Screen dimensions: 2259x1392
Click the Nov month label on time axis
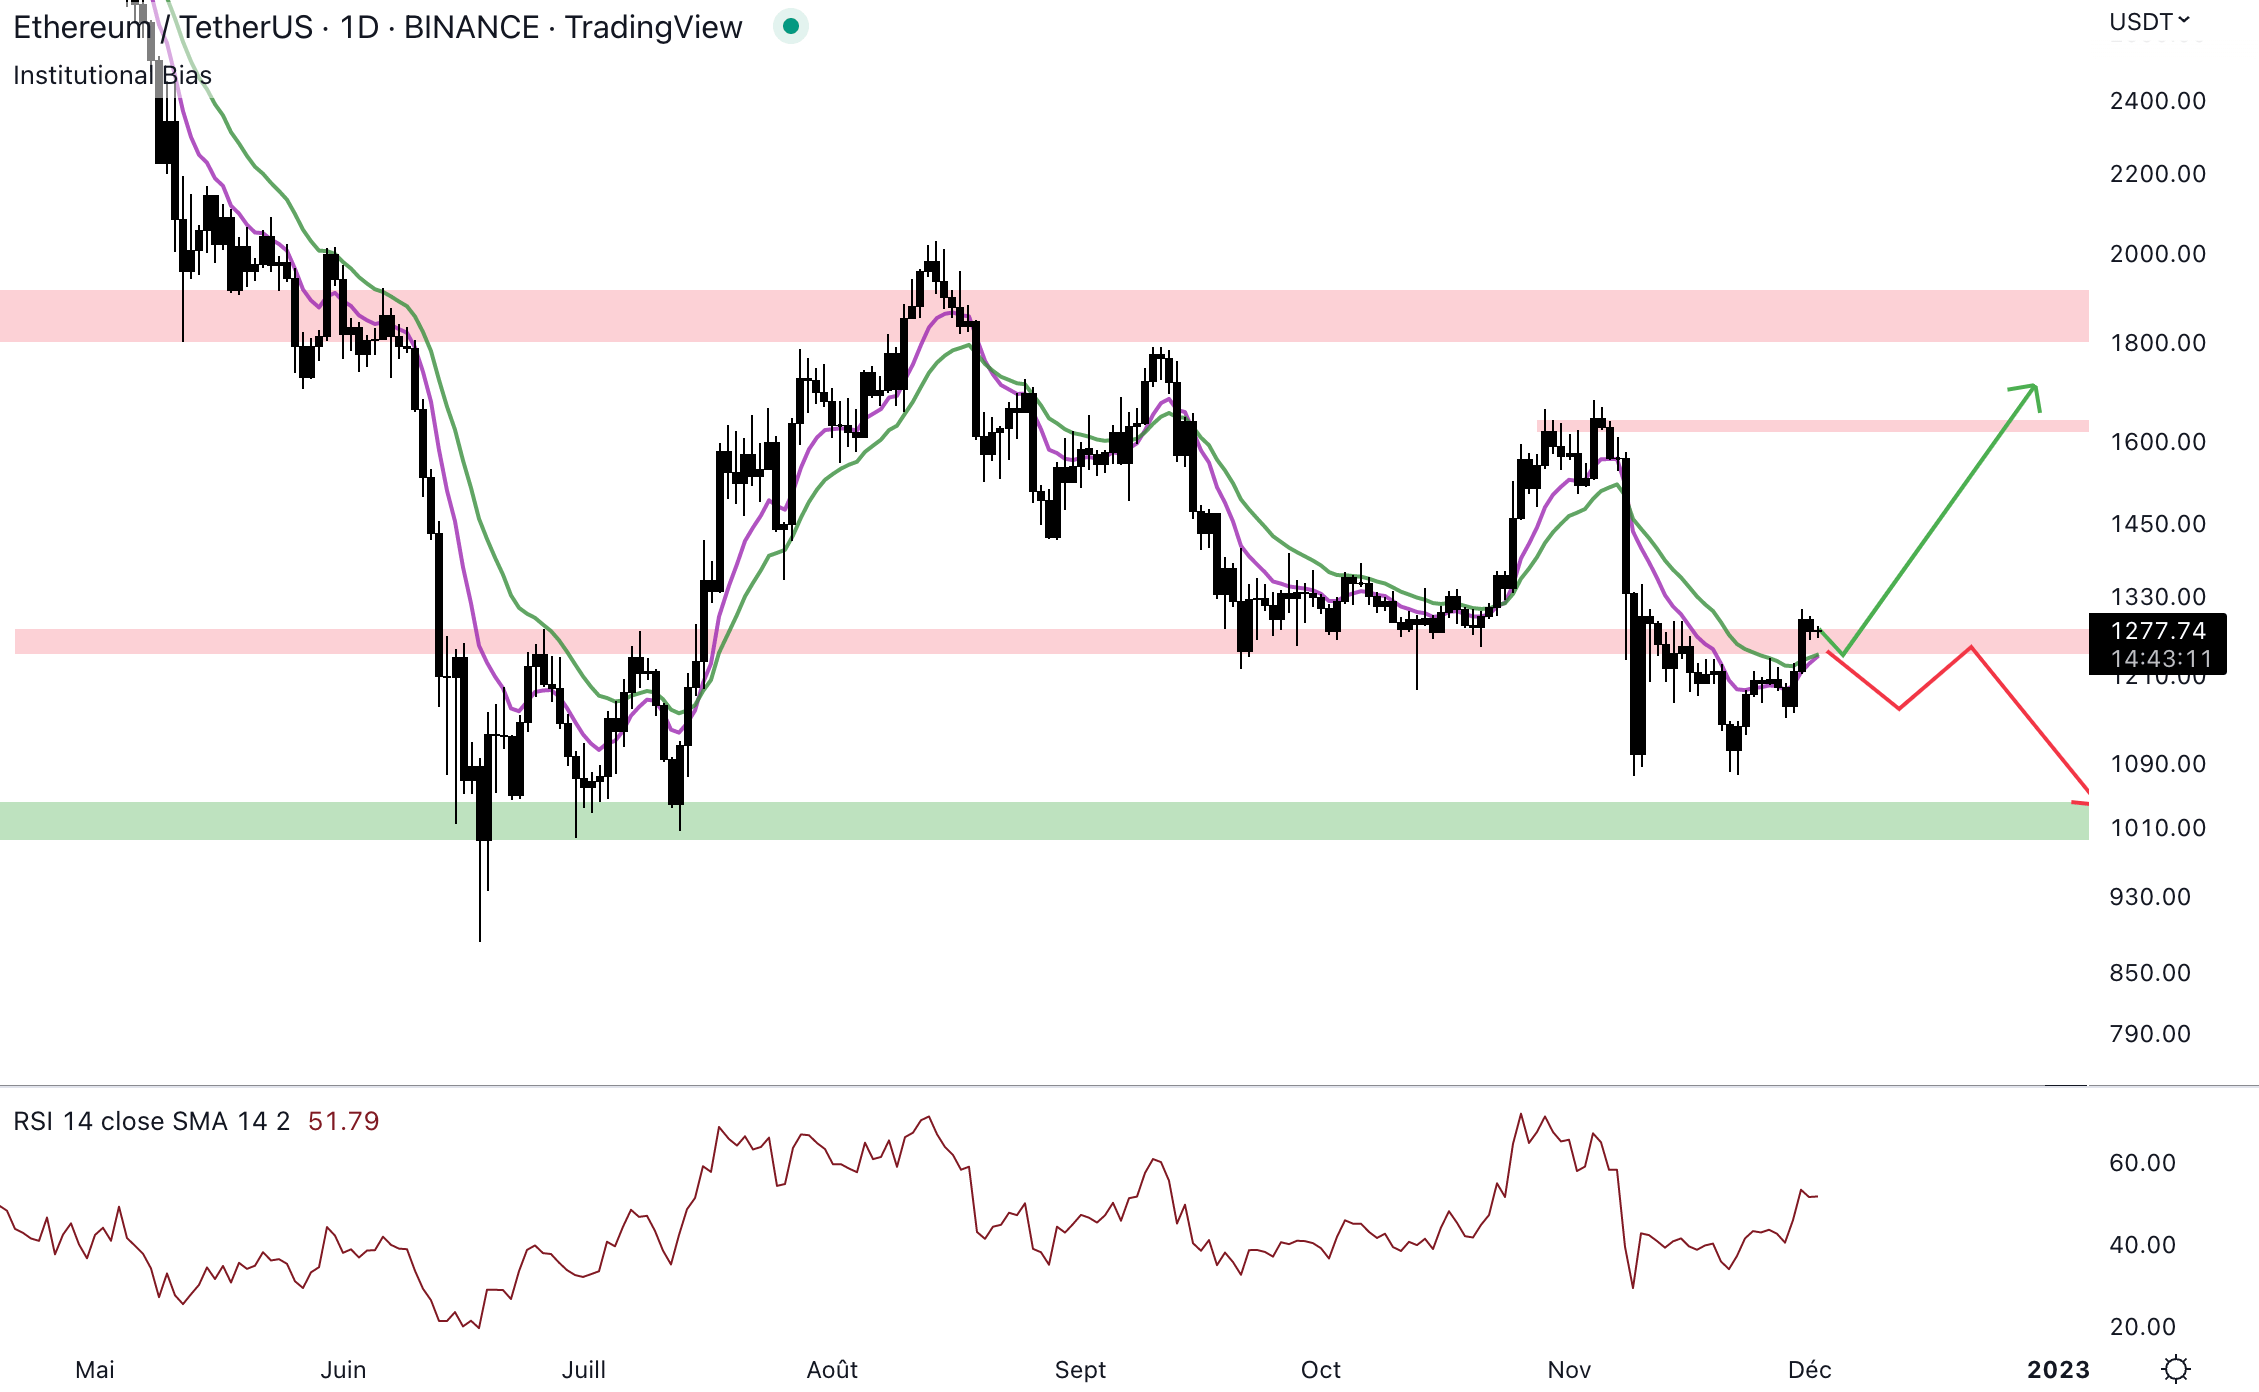1568,1369
